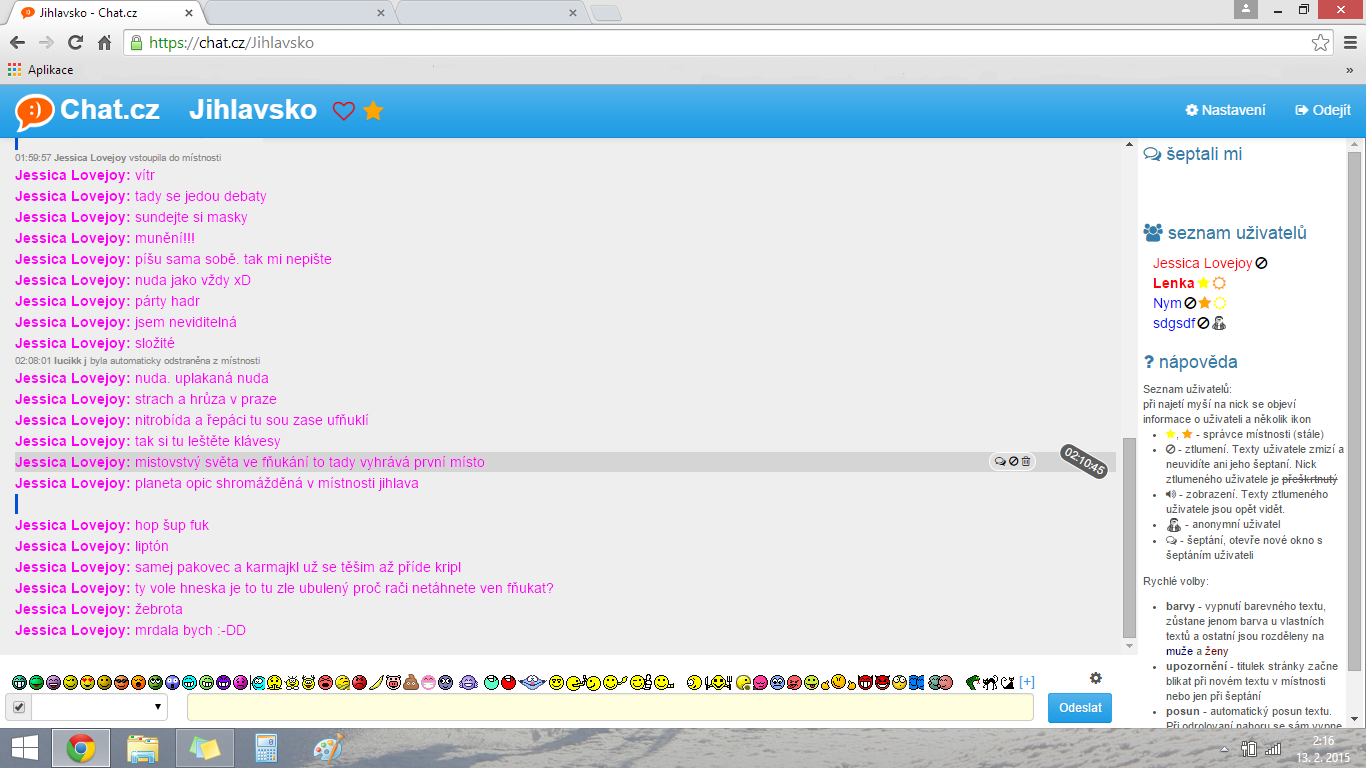Screen dimensions: 1366x768
Task: Click the nápověda help heading
Action: click(1190, 362)
